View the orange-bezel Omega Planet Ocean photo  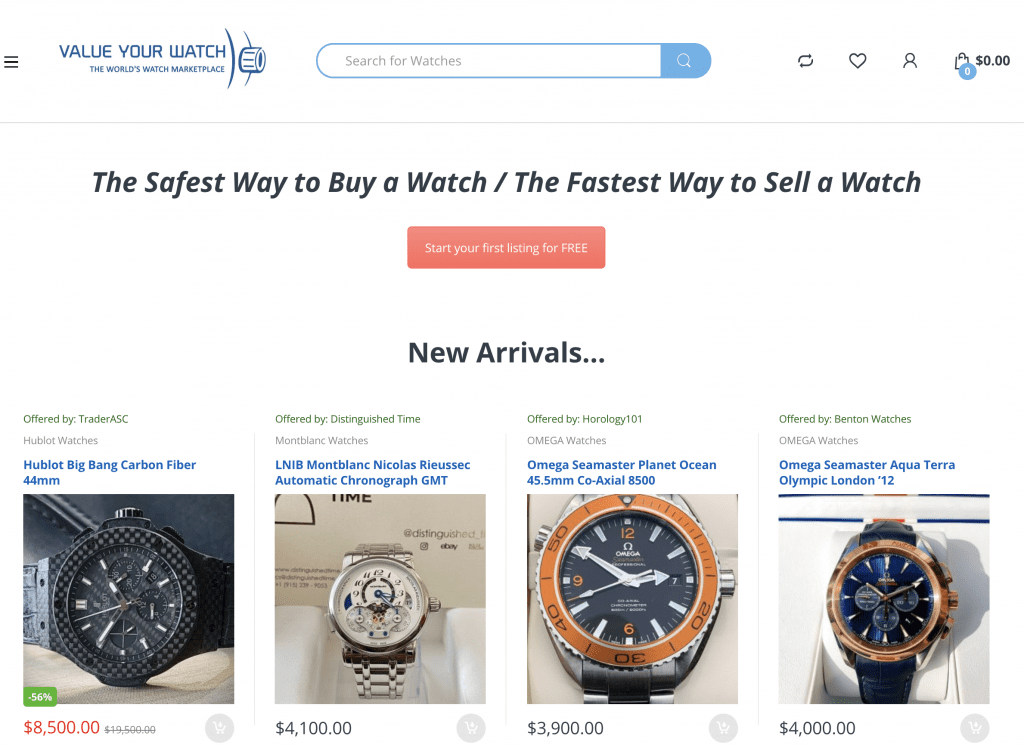click(632, 599)
